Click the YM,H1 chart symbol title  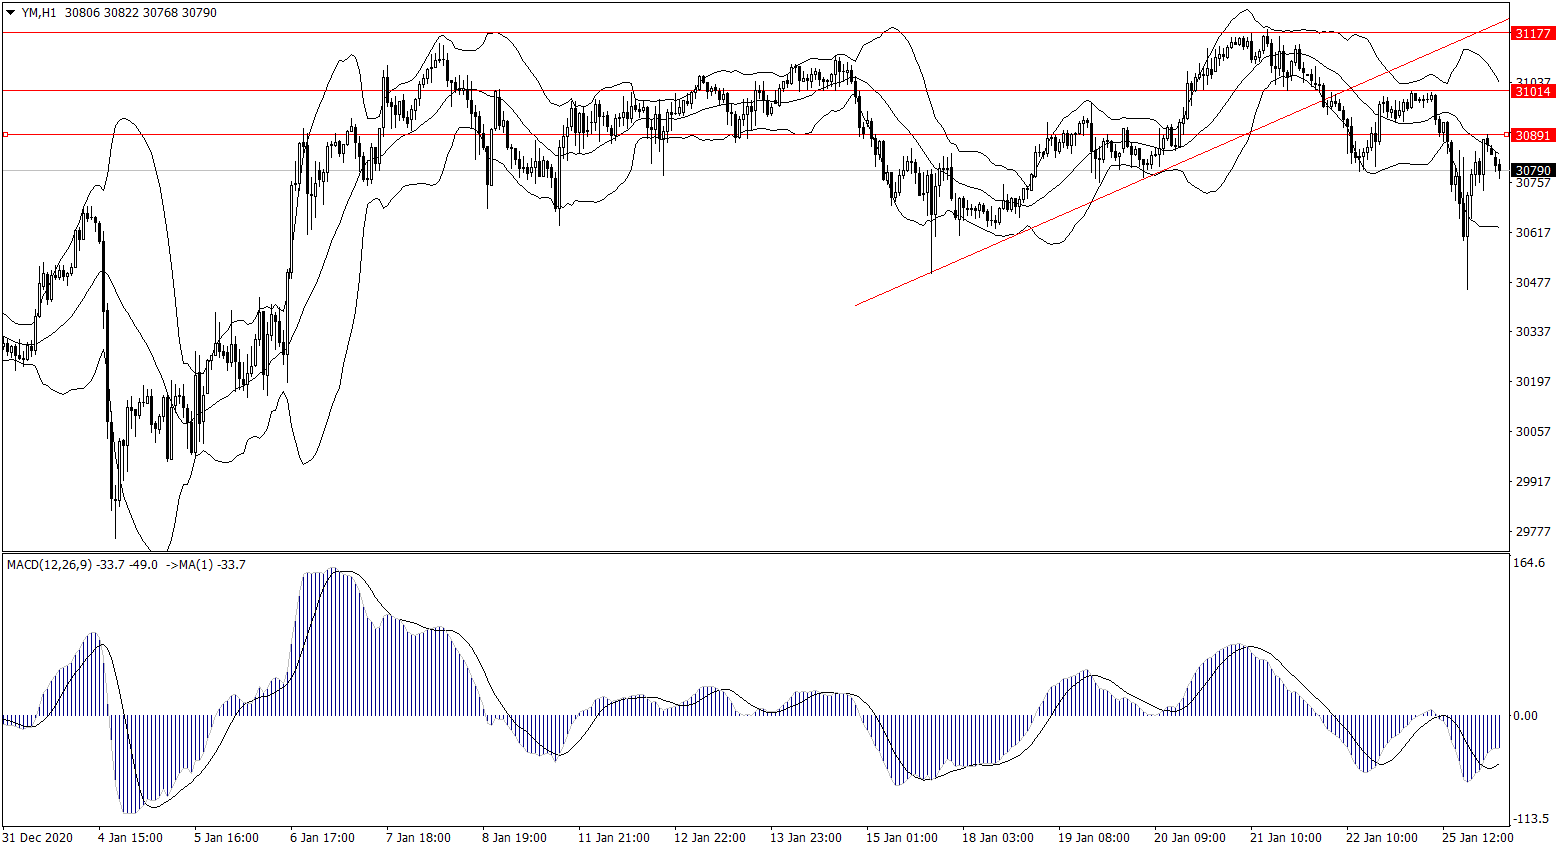click(x=39, y=13)
